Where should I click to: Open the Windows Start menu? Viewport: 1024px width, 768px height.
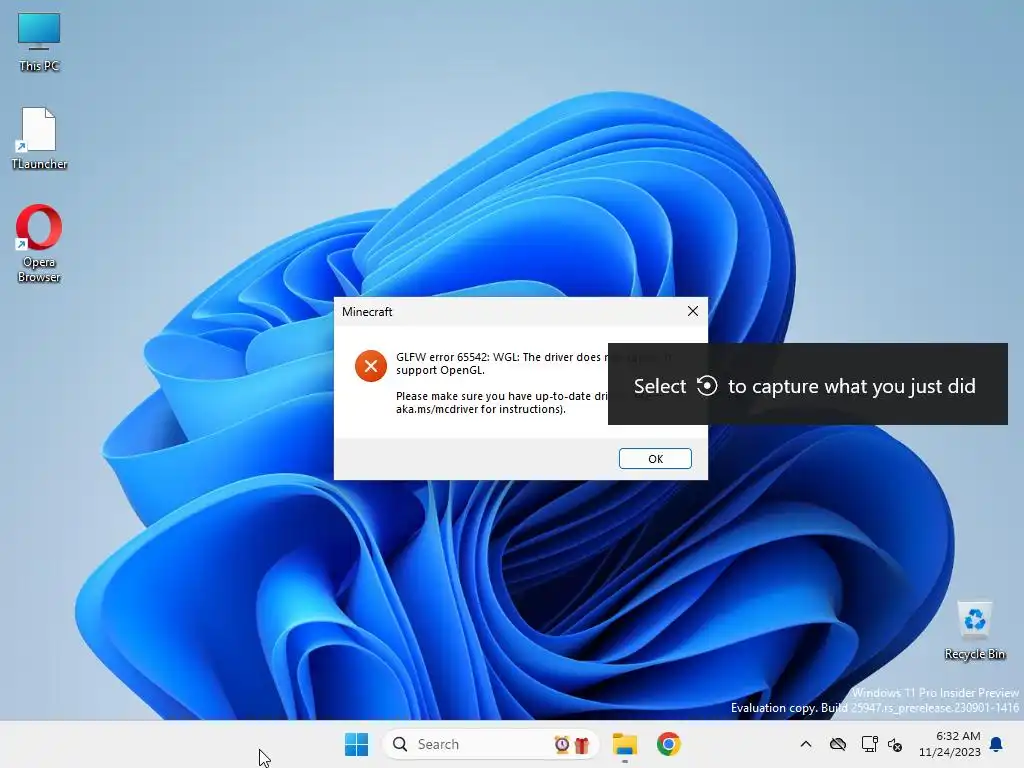click(357, 744)
